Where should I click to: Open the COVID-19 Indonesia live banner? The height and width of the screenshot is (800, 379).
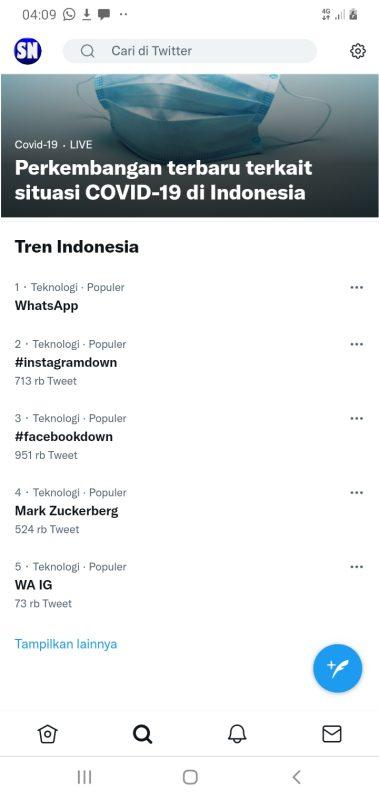pyautogui.click(x=190, y=146)
